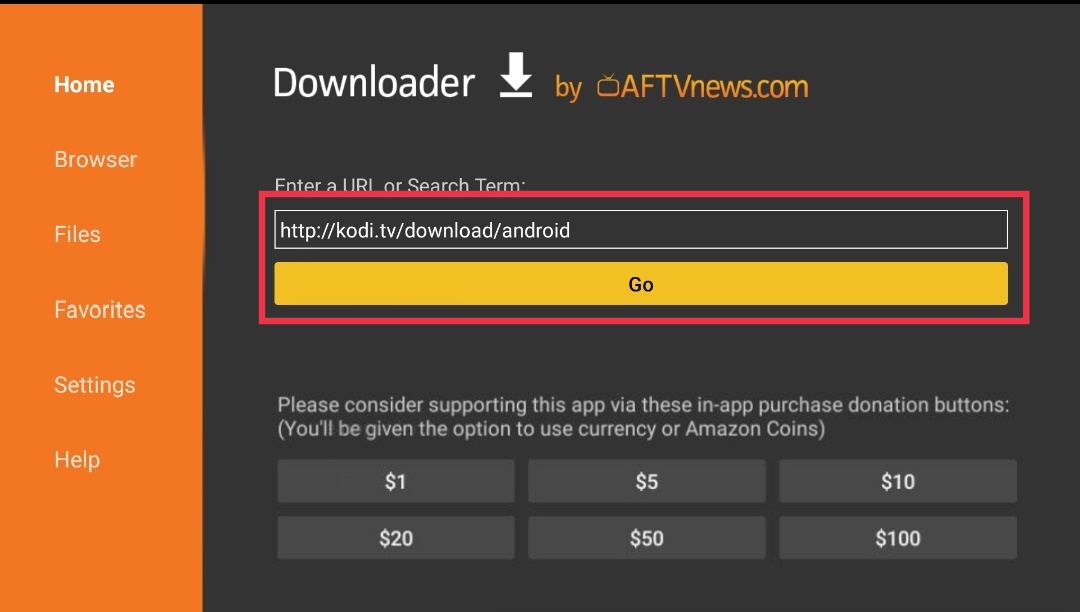Select the $10 donation button
Screen dimensions: 1080x612
click(897, 481)
